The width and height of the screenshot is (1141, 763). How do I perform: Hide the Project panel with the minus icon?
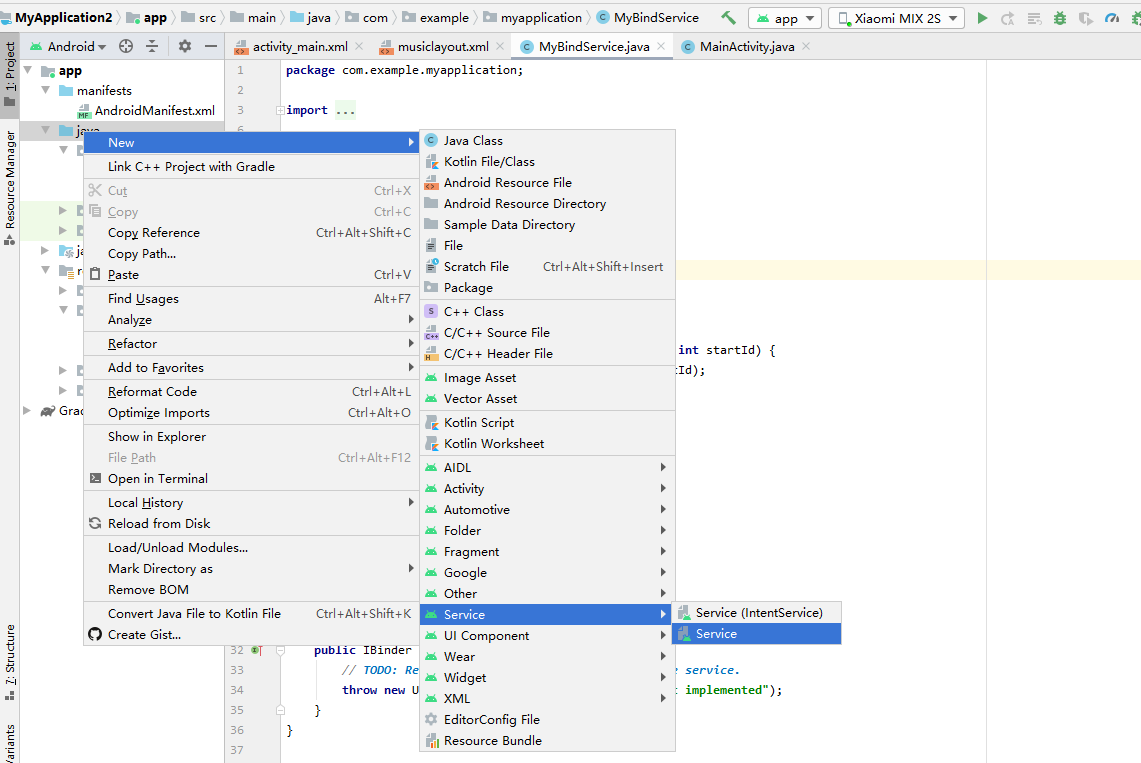pyautogui.click(x=211, y=47)
